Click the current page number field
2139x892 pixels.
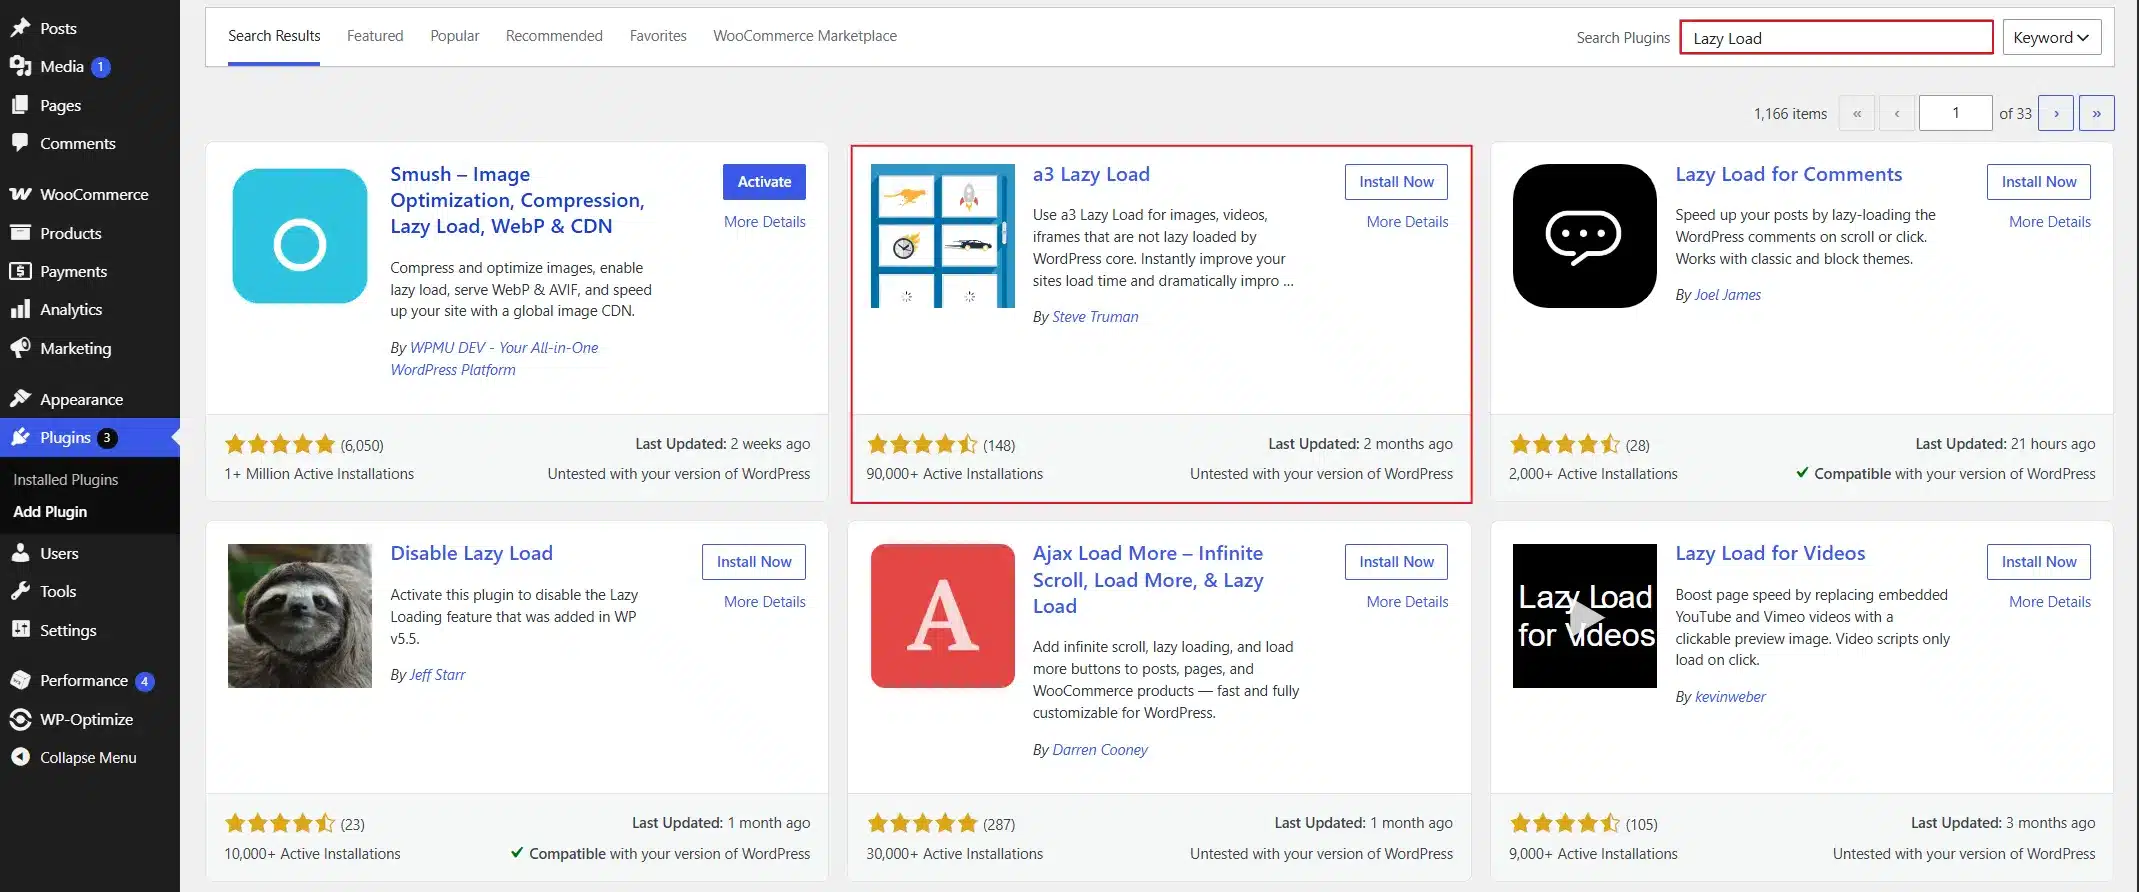1955,113
